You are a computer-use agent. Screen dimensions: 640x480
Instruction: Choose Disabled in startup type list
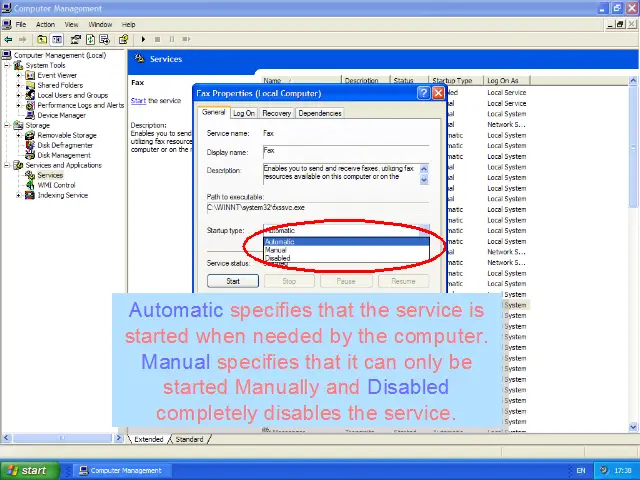tap(346, 258)
